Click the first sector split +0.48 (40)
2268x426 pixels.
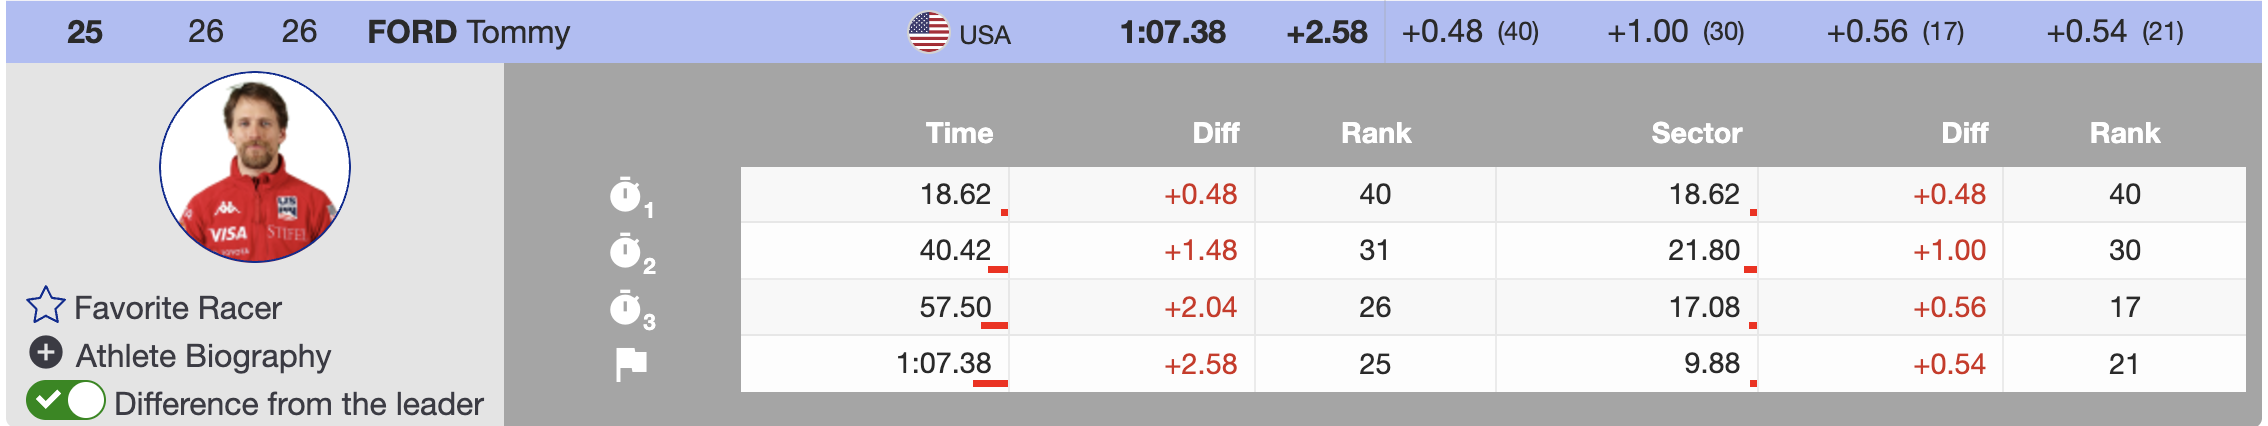(x=1469, y=32)
